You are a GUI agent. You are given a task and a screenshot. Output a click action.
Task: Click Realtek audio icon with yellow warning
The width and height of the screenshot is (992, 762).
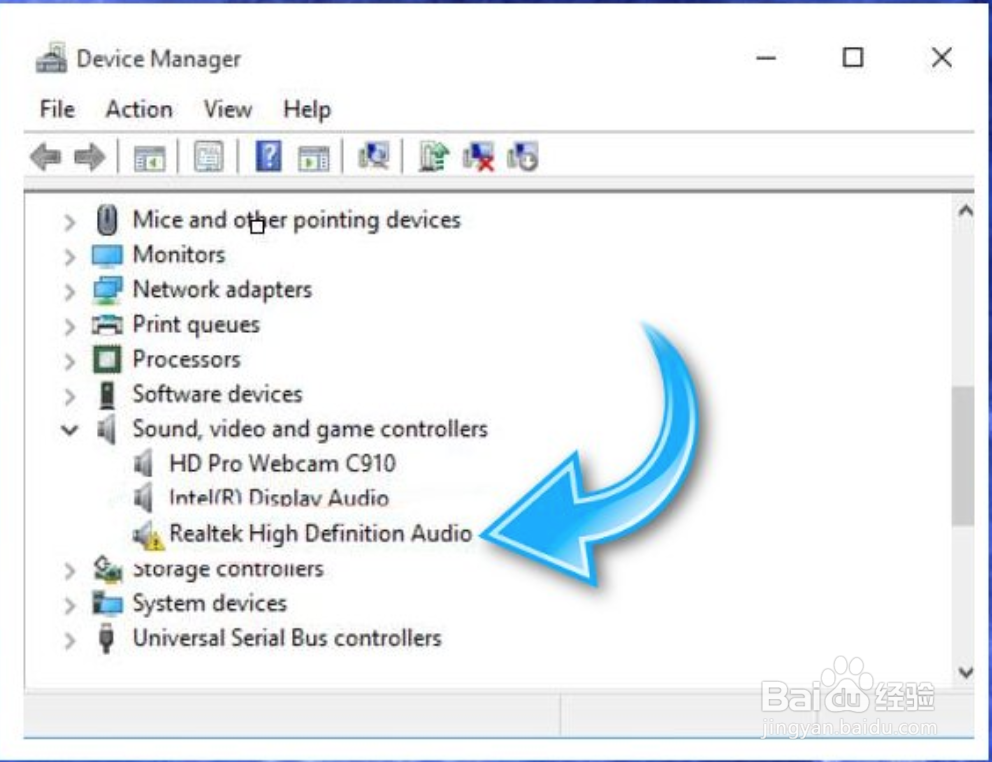pyautogui.click(x=149, y=535)
